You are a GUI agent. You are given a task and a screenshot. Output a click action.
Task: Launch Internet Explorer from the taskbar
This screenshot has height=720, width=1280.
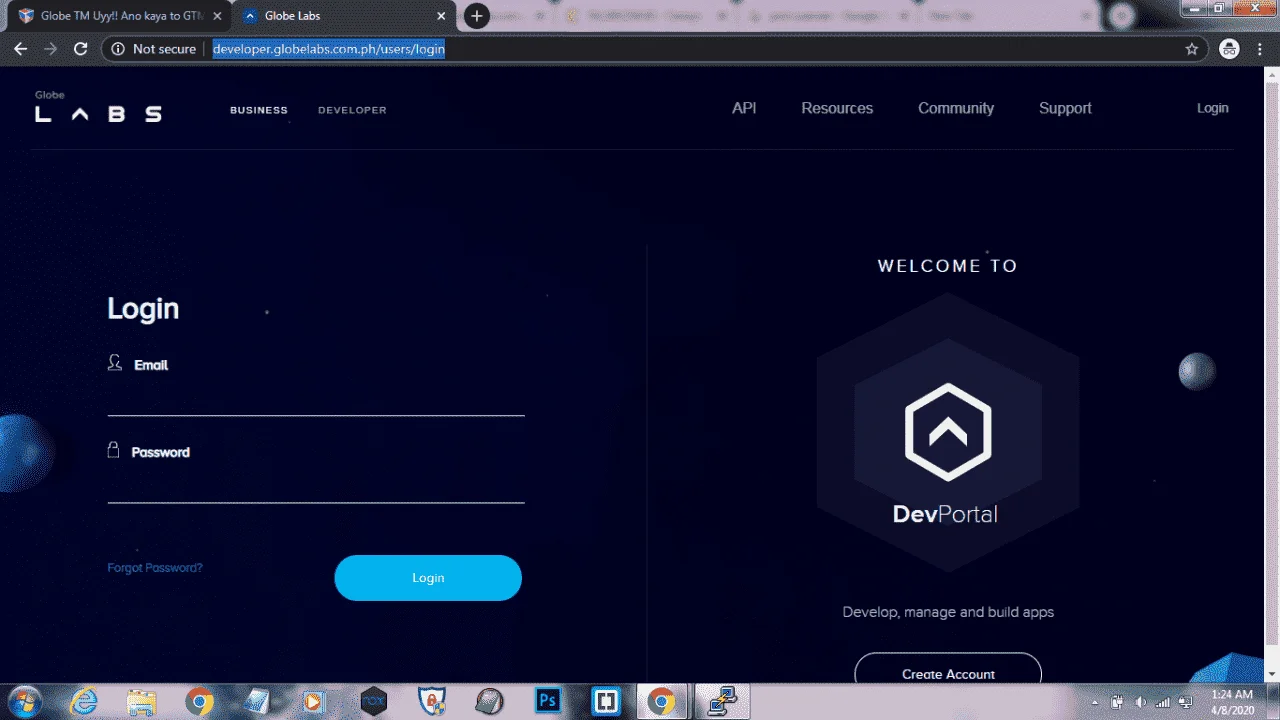pos(86,702)
